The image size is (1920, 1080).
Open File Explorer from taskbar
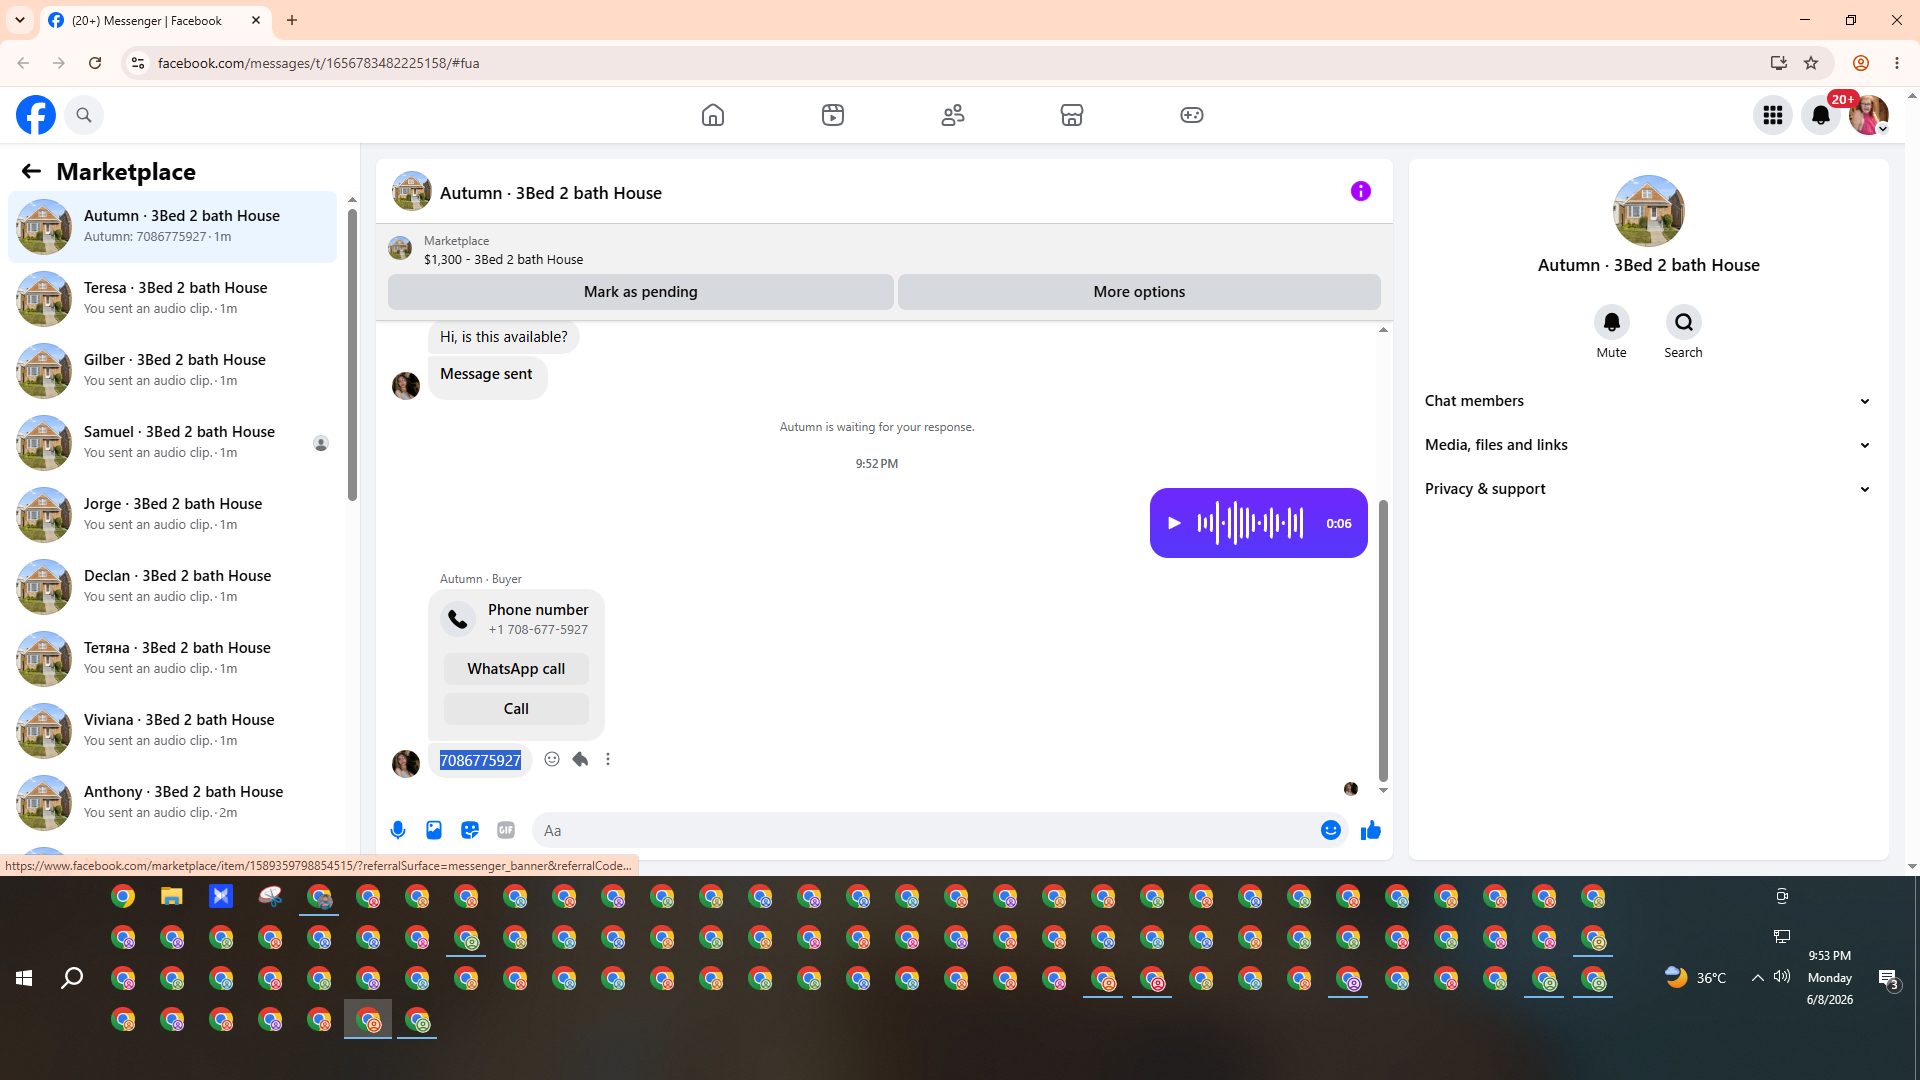coord(172,896)
